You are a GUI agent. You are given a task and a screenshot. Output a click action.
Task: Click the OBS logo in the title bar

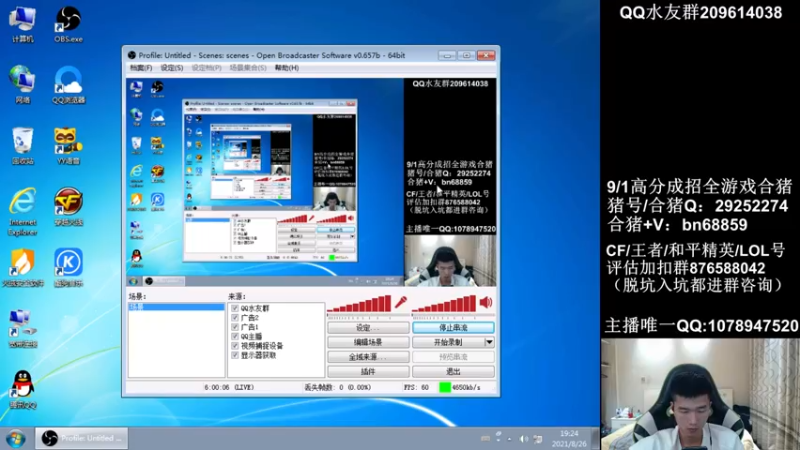(x=132, y=55)
